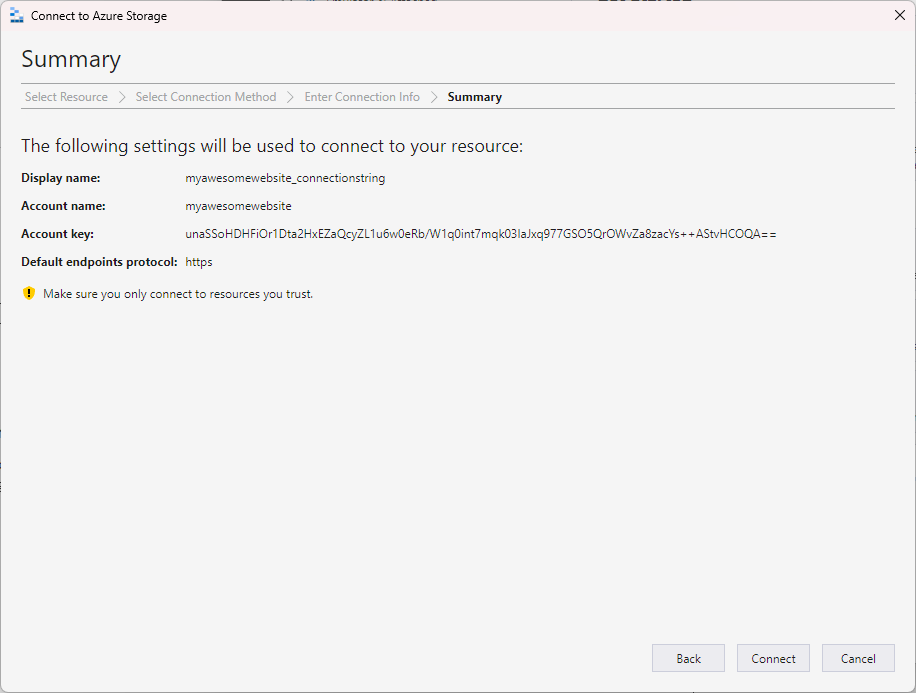
Task: Click the large Summary page heading
Action: click(71, 60)
